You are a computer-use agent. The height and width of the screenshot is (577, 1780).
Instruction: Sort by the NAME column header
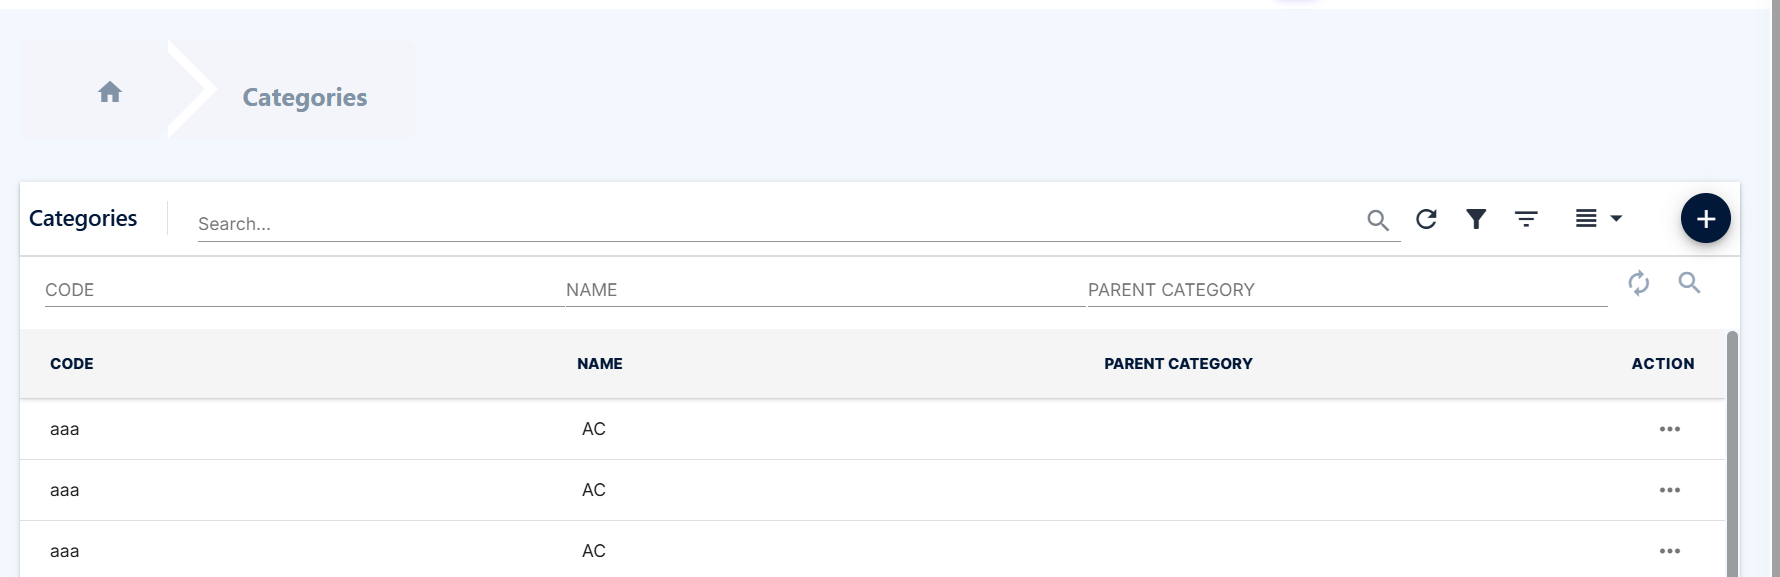(x=600, y=364)
